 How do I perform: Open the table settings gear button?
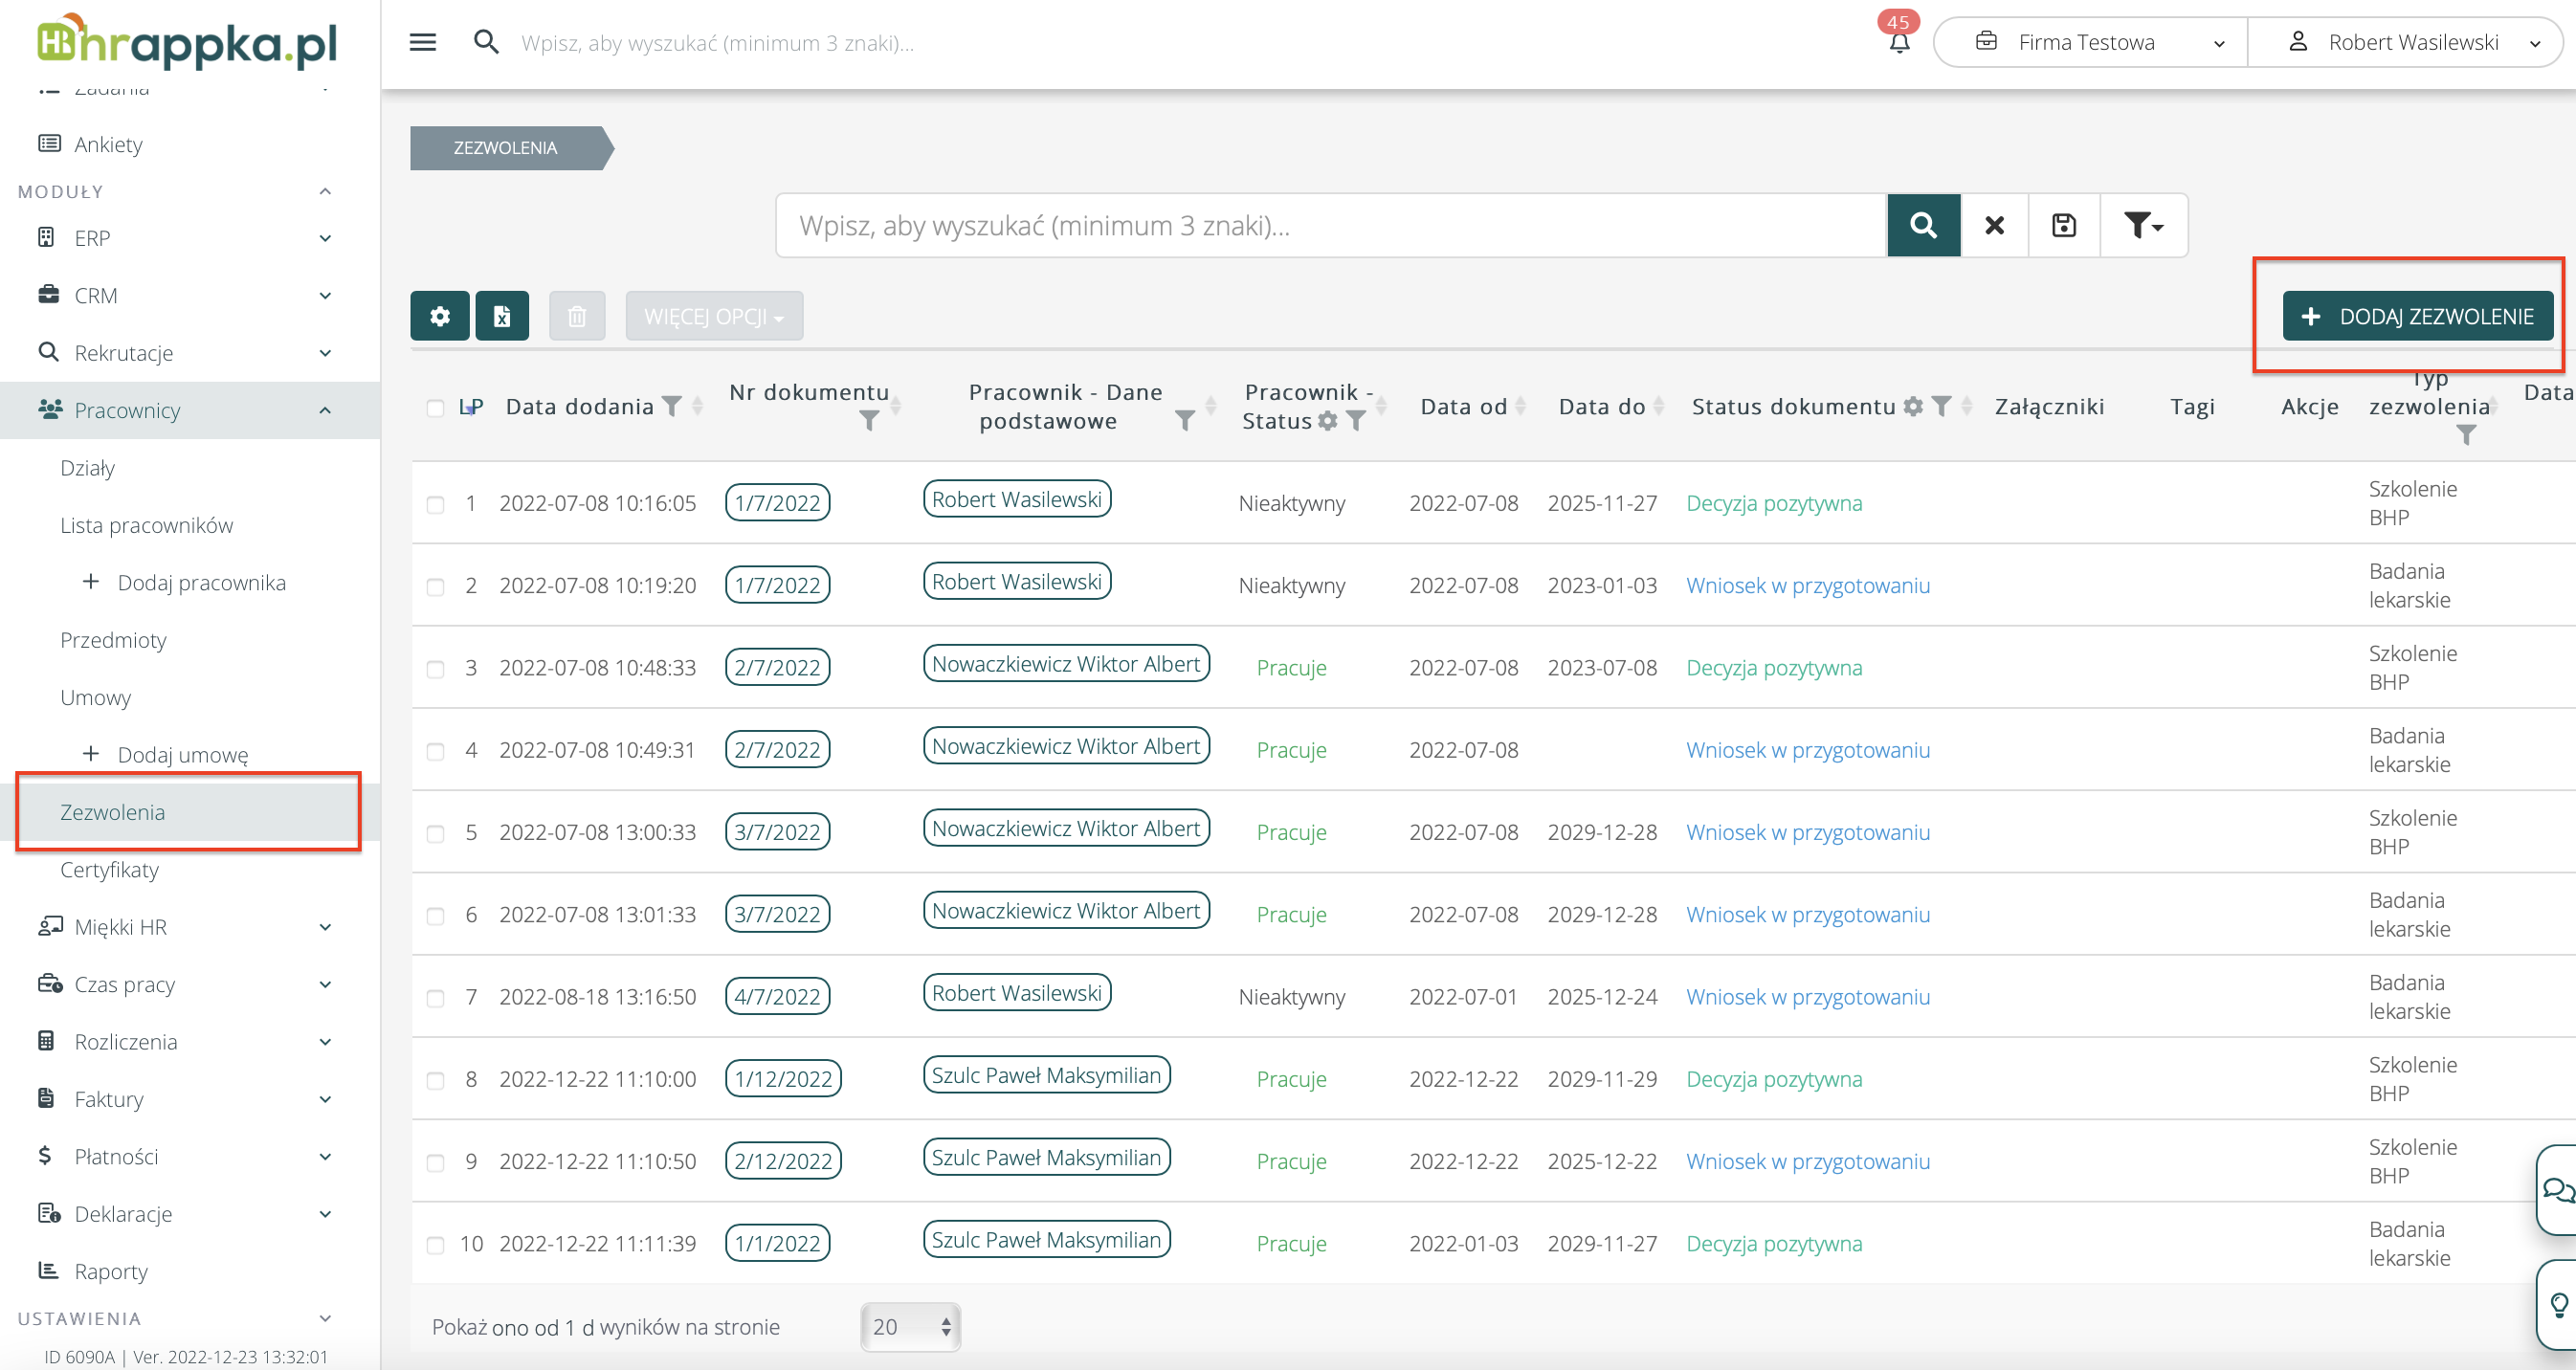point(439,316)
